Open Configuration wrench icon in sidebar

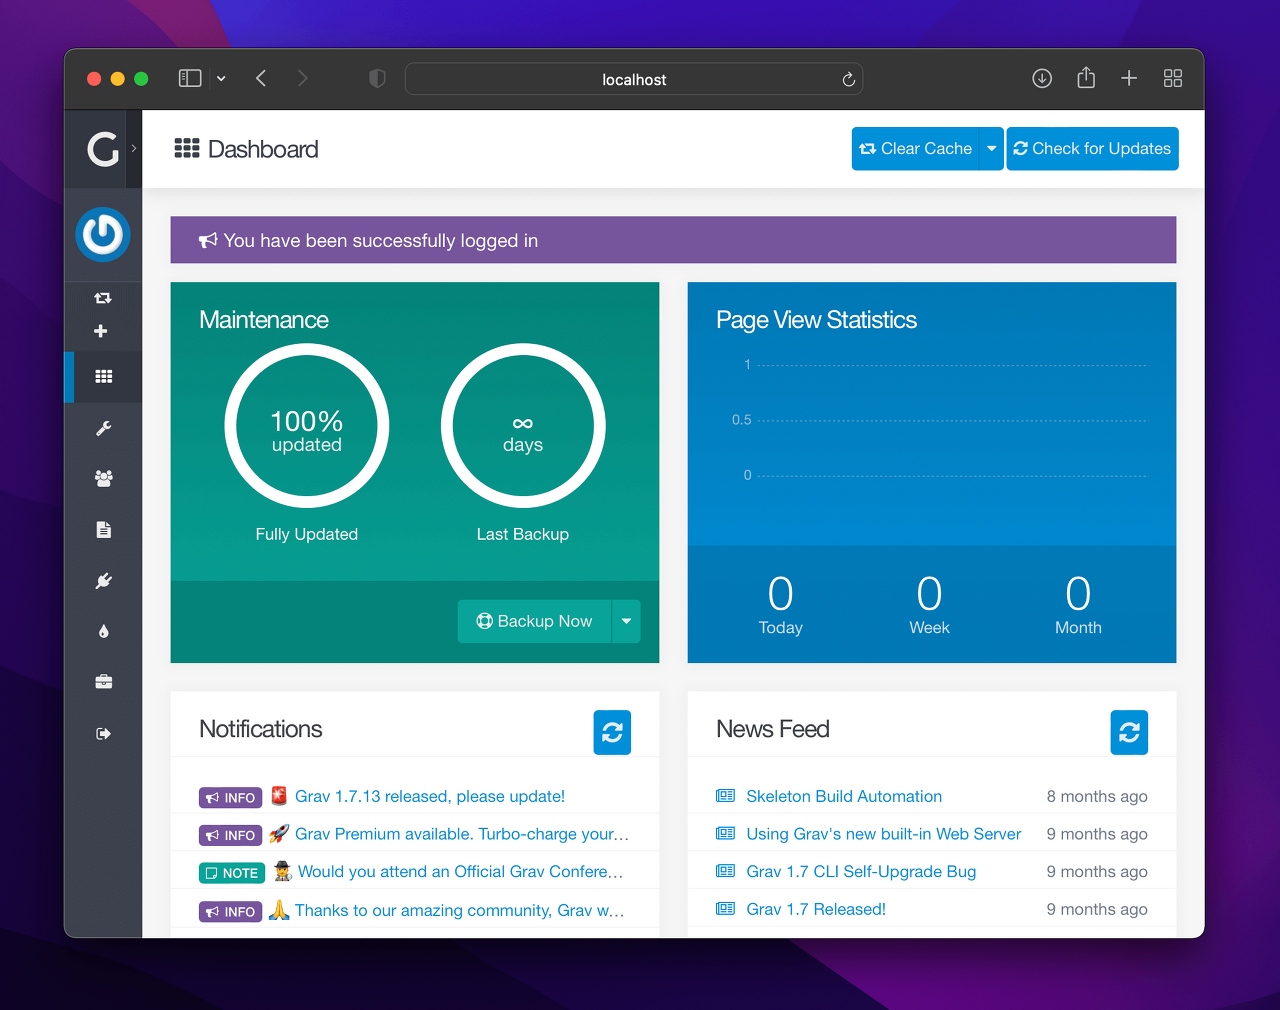[x=104, y=428]
